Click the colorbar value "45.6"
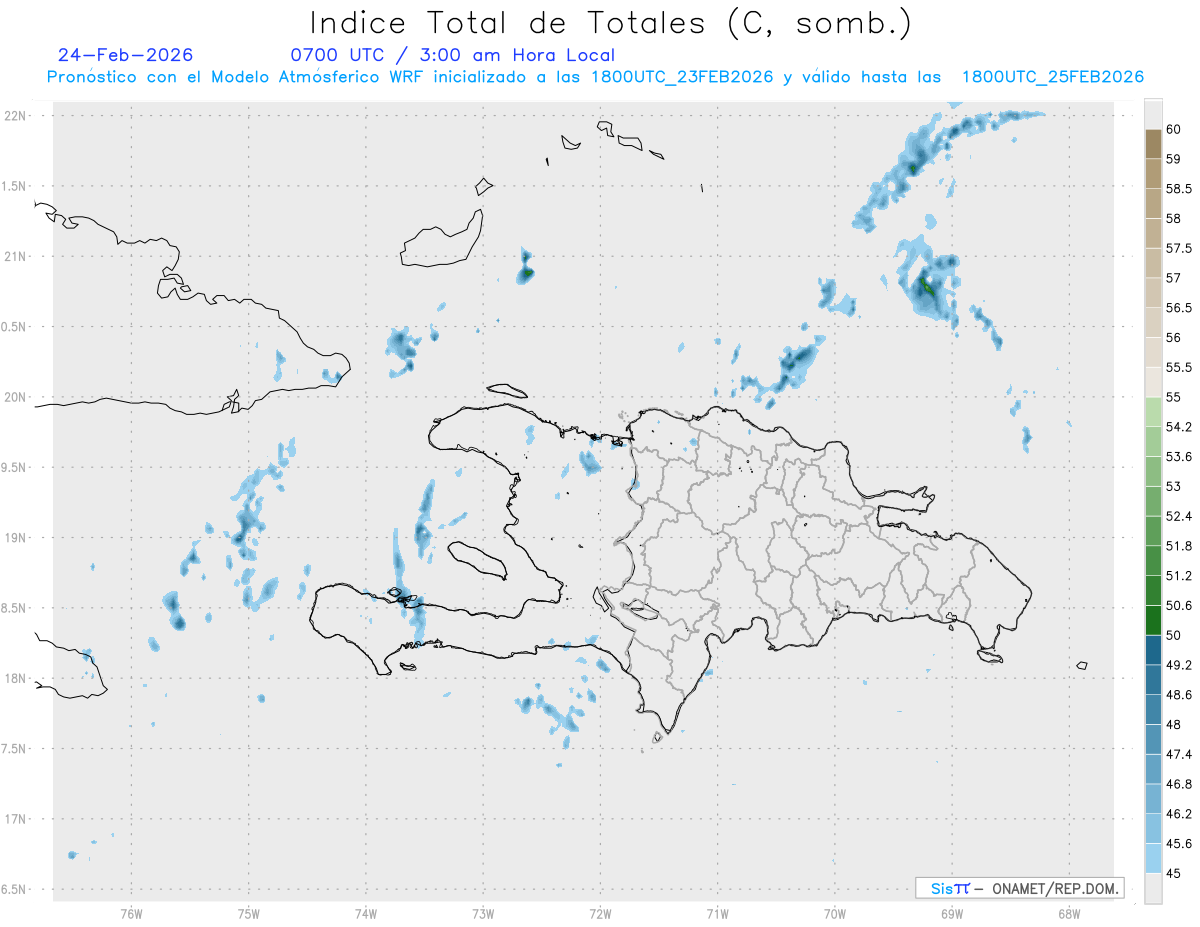 [x=1178, y=844]
